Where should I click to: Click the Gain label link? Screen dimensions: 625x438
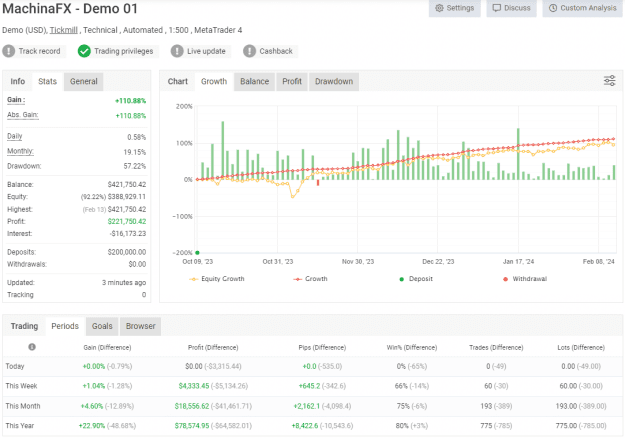tap(16, 100)
